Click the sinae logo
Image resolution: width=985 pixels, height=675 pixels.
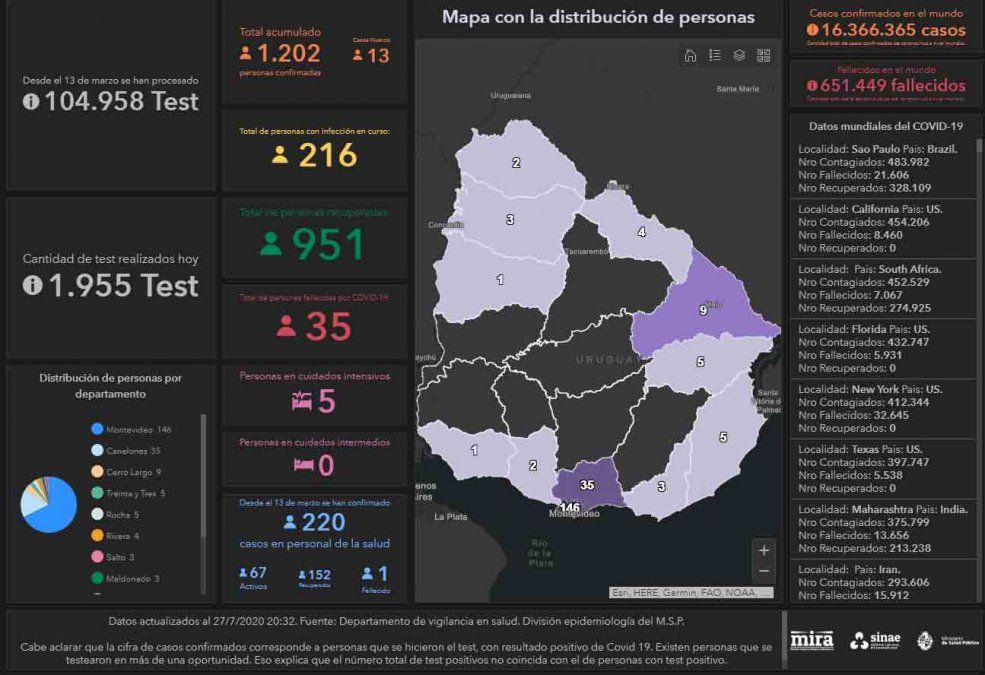tap(875, 640)
